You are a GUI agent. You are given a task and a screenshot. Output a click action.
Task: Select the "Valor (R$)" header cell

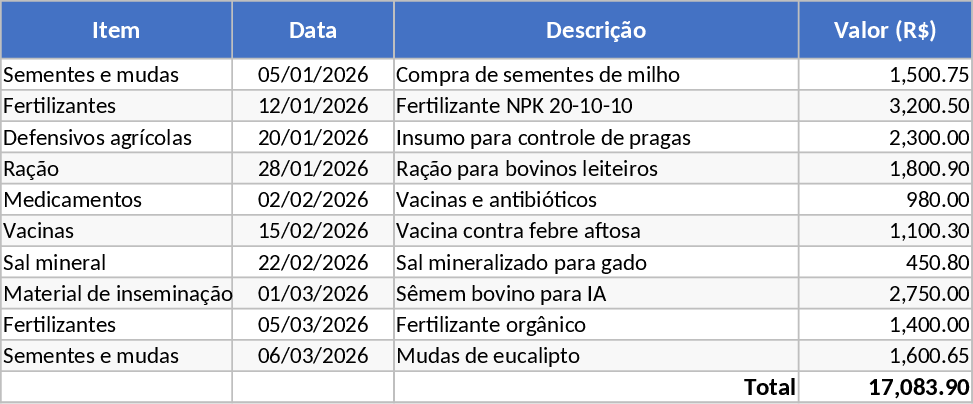coord(885,30)
